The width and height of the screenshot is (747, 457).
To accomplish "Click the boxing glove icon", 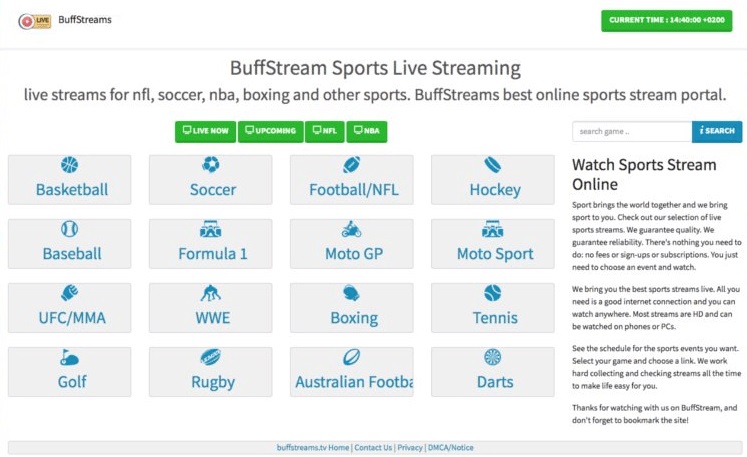I will tap(352, 293).
